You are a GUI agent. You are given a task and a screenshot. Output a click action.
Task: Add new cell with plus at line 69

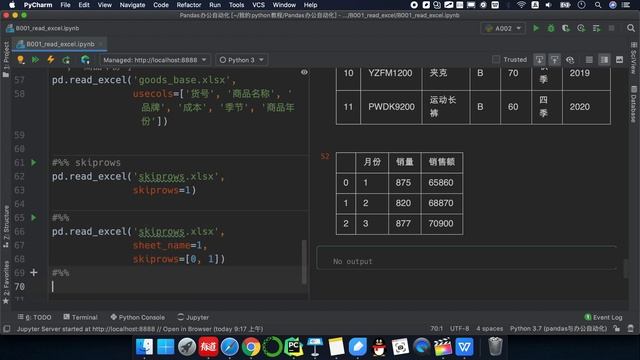pos(34,272)
